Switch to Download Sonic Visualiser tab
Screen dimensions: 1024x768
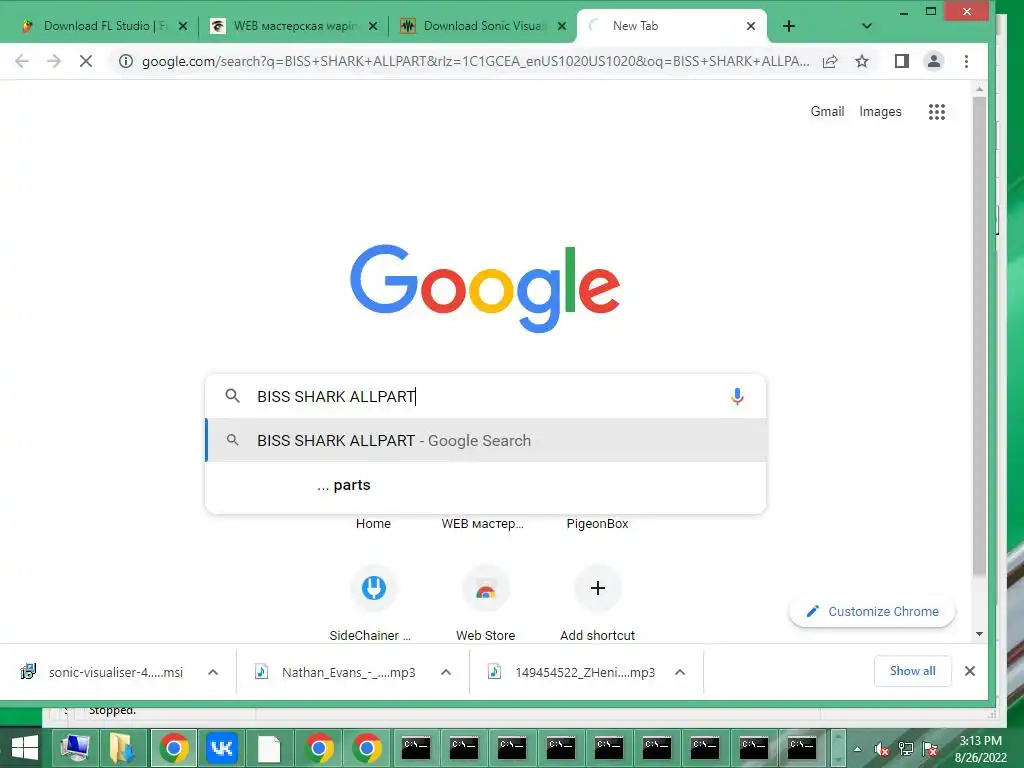483,26
